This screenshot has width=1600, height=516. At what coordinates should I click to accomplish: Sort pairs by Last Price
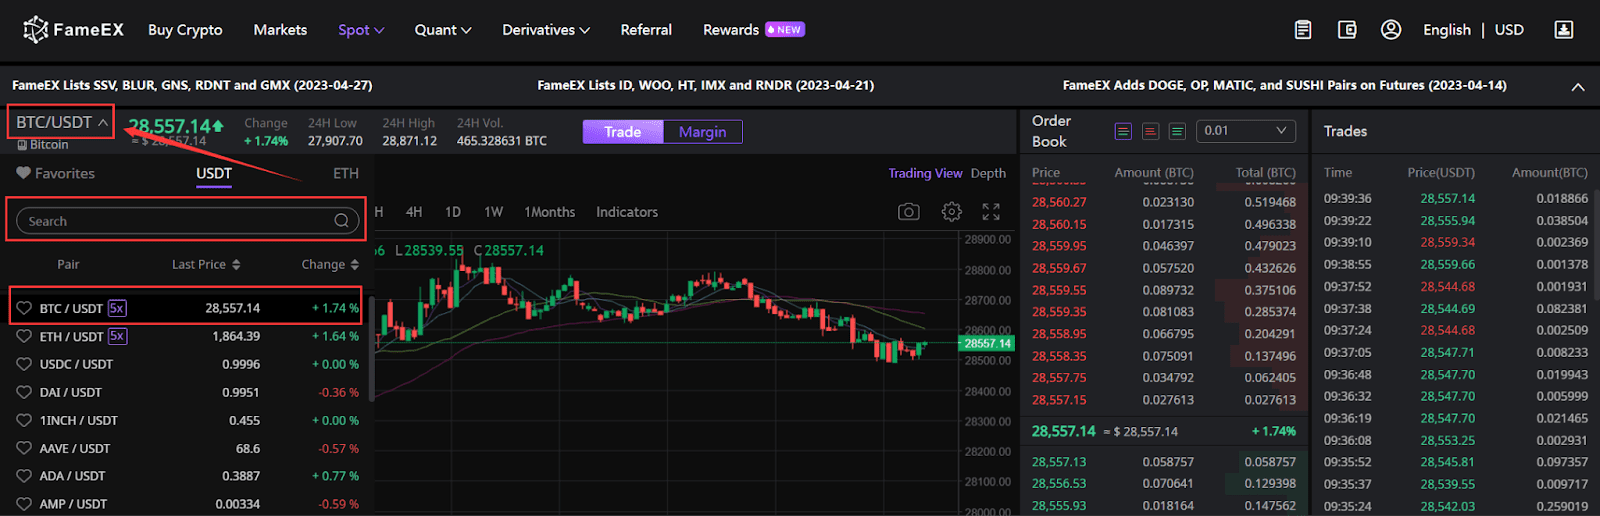point(206,264)
